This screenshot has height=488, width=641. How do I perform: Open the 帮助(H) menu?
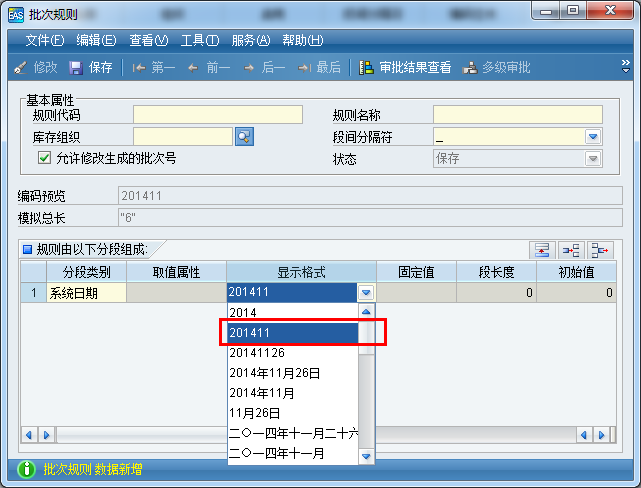[x=302, y=40]
